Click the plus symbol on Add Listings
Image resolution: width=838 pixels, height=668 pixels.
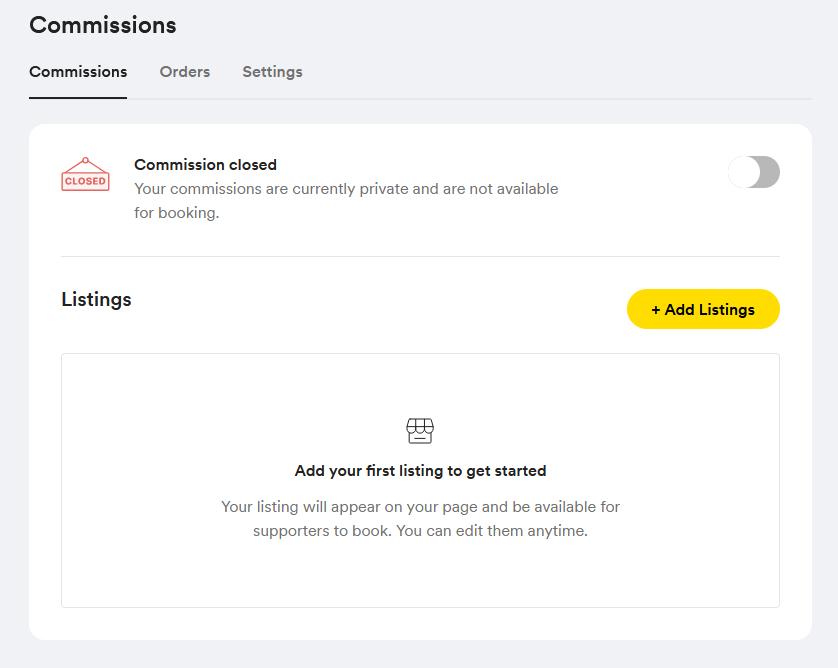click(656, 310)
